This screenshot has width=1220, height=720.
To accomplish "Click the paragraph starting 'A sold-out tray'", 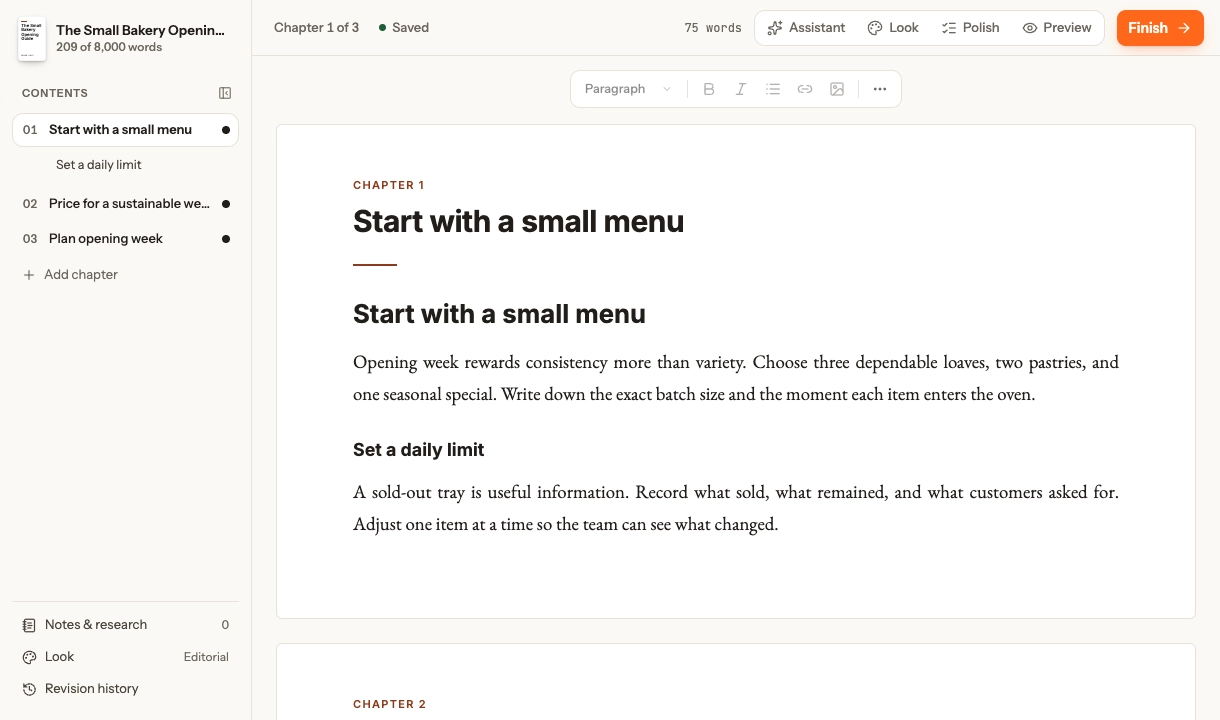I will [736, 508].
